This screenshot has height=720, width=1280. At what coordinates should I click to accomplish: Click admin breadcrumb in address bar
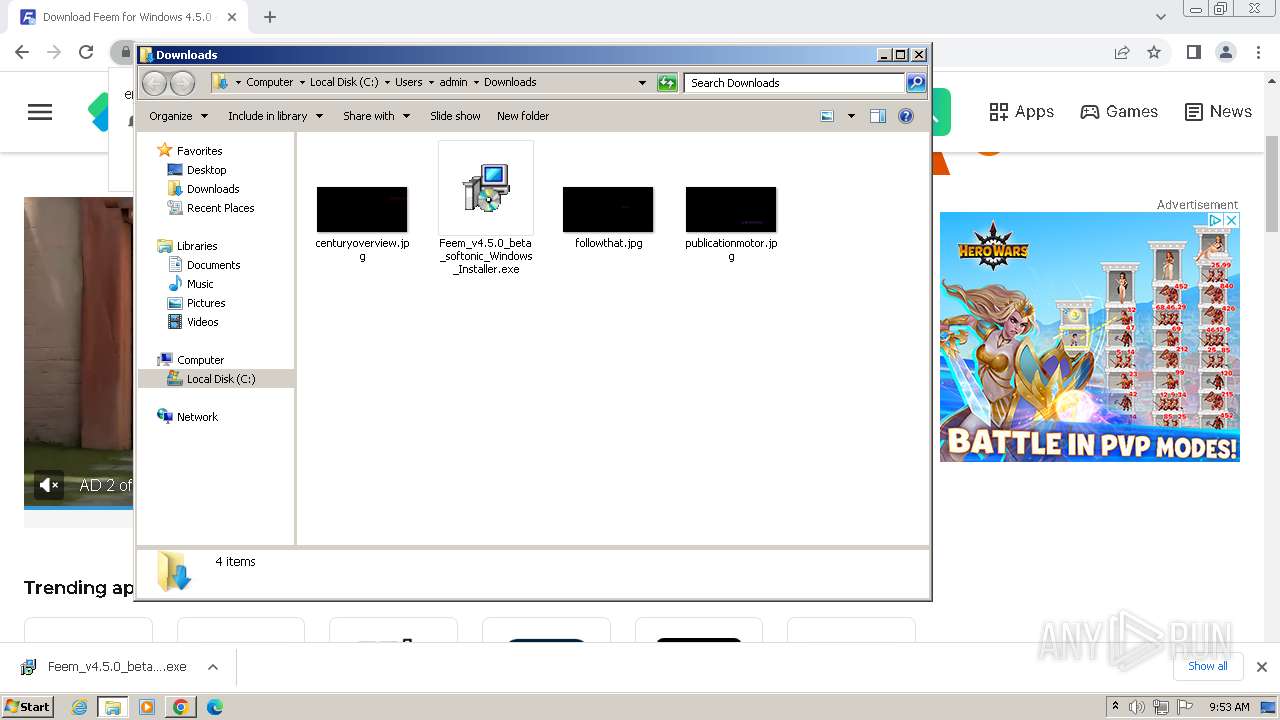[x=453, y=82]
